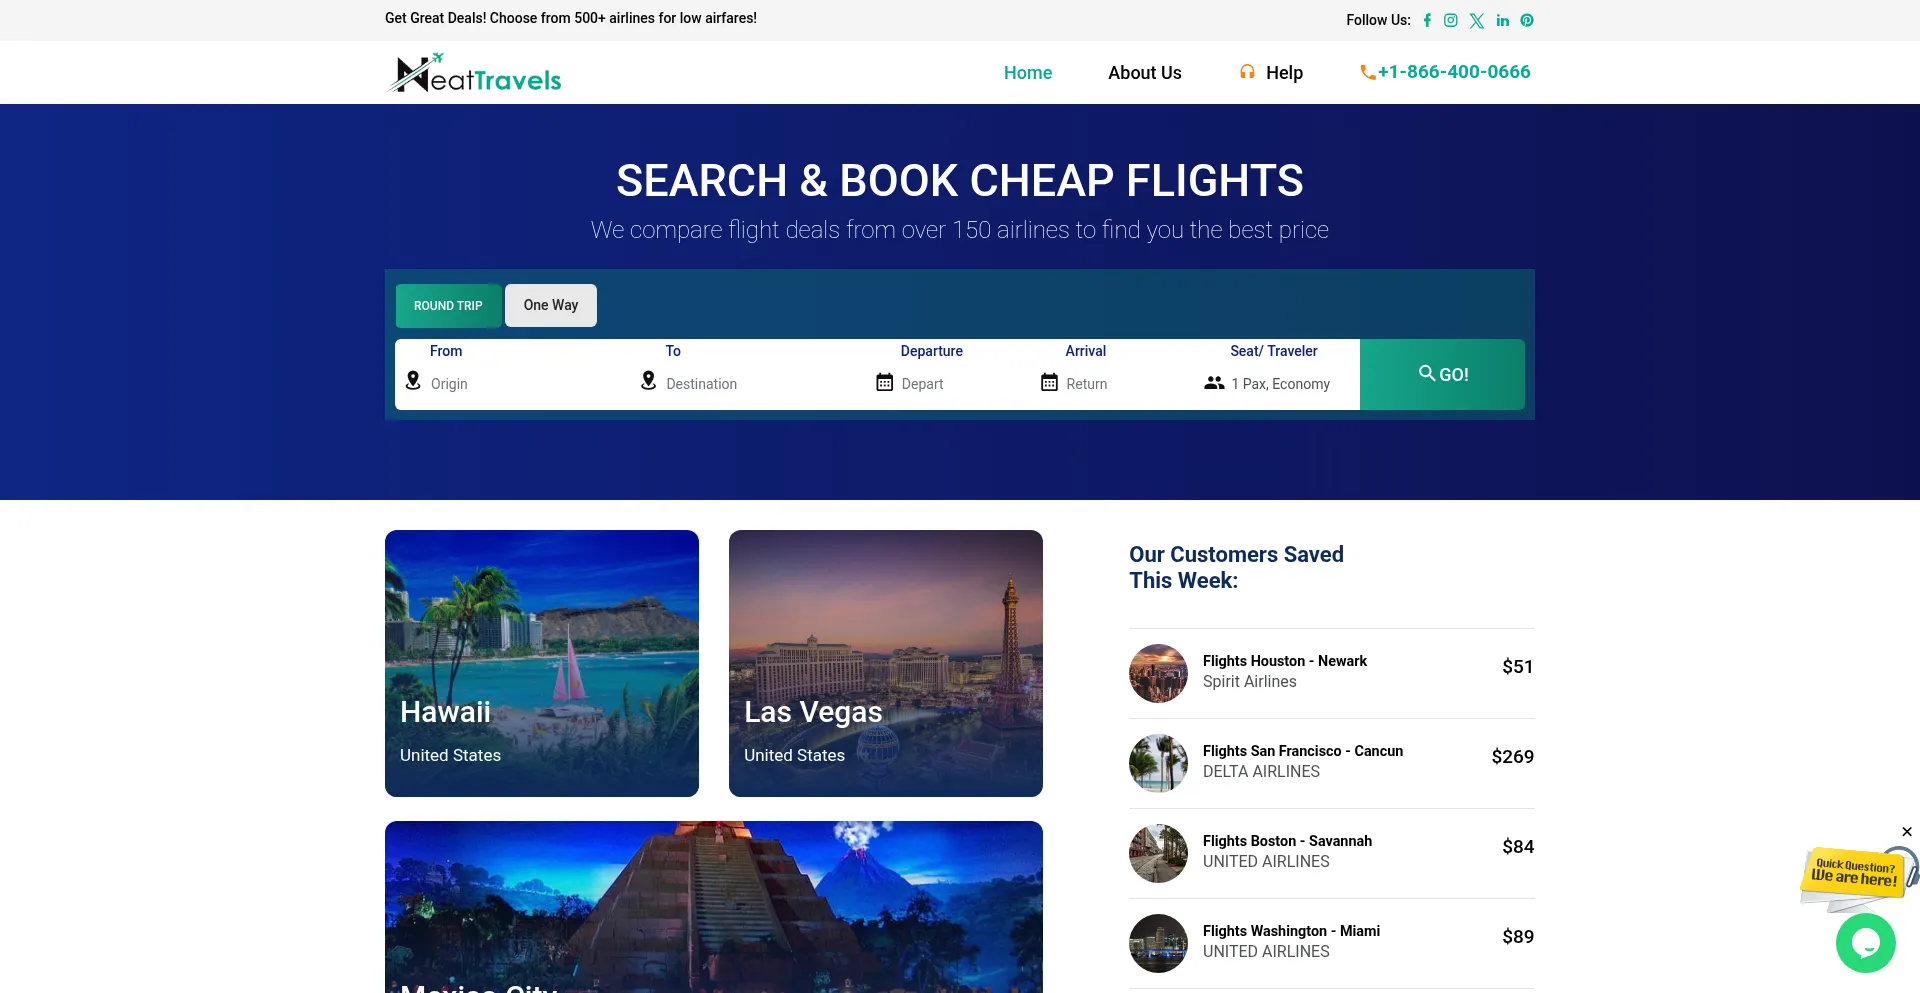Click the NeatTravels logo
Image resolution: width=1920 pixels, height=993 pixels.
point(475,73)
